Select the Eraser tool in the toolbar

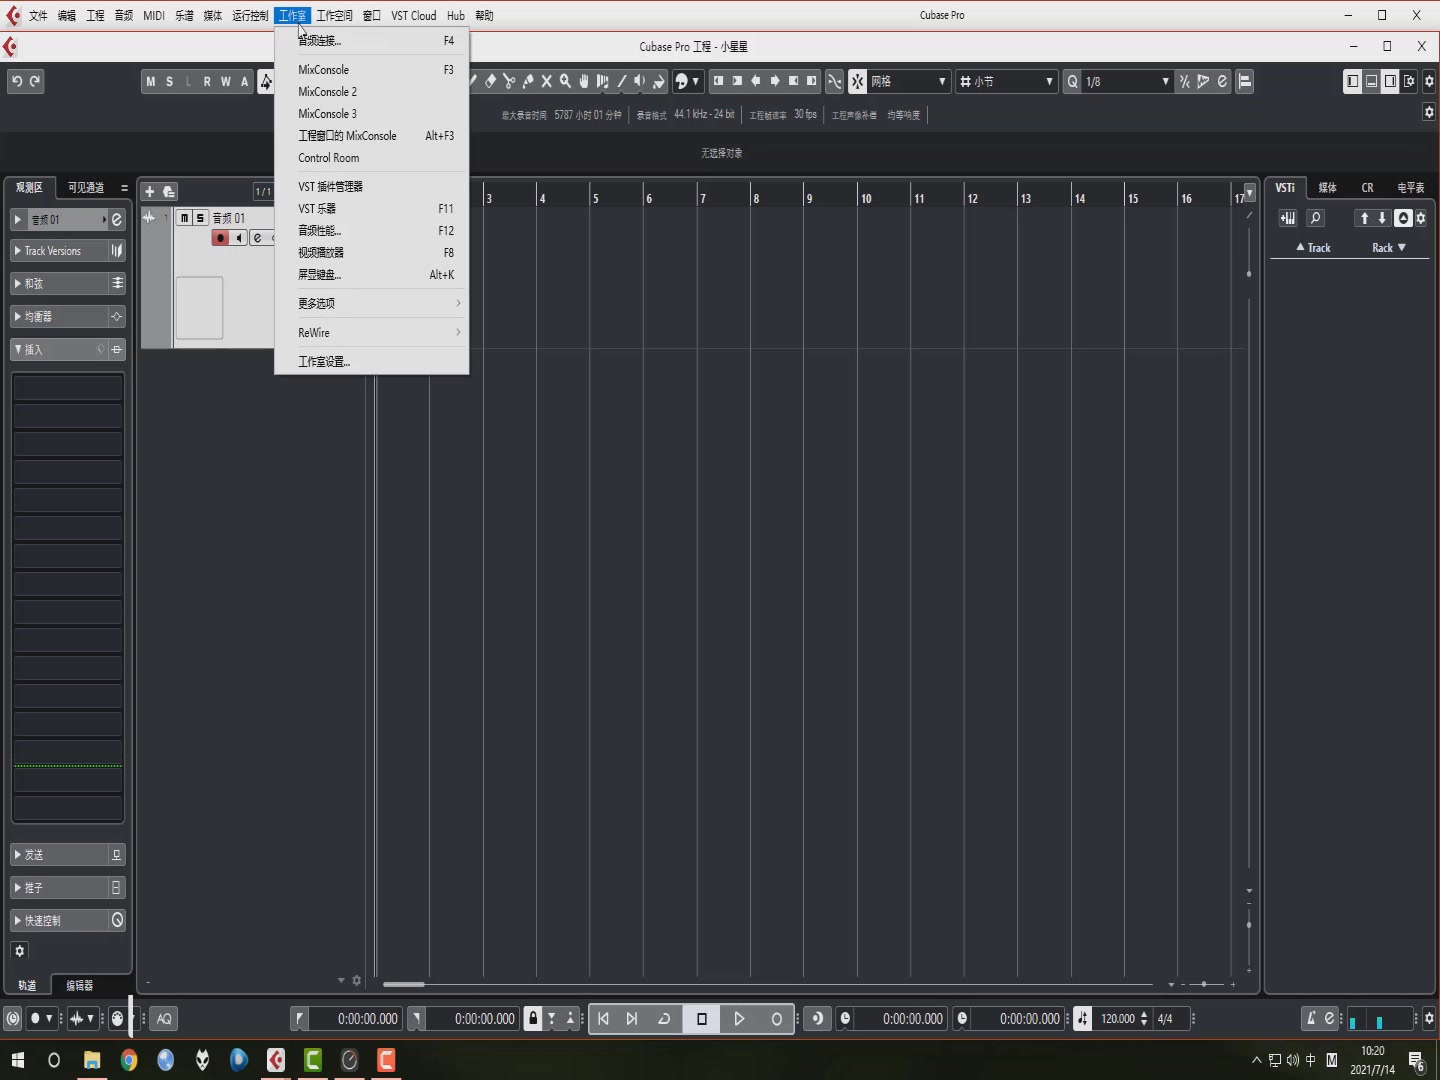(x=490, y=82)
